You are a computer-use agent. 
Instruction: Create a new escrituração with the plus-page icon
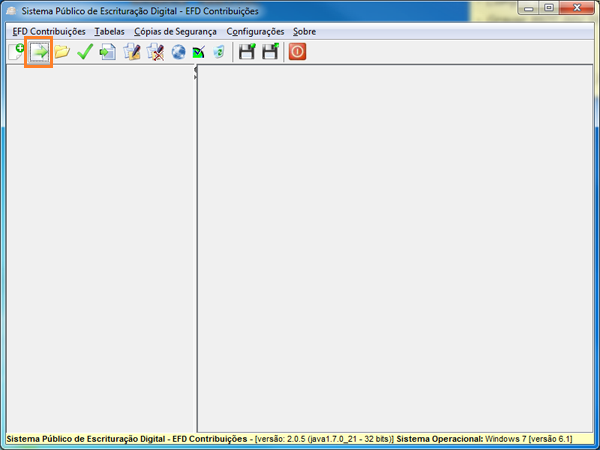pos(16,52)
